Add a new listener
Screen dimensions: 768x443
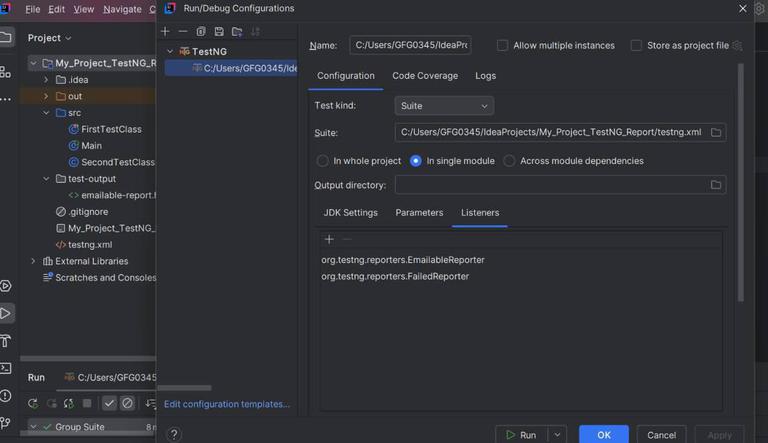point(329,239)
